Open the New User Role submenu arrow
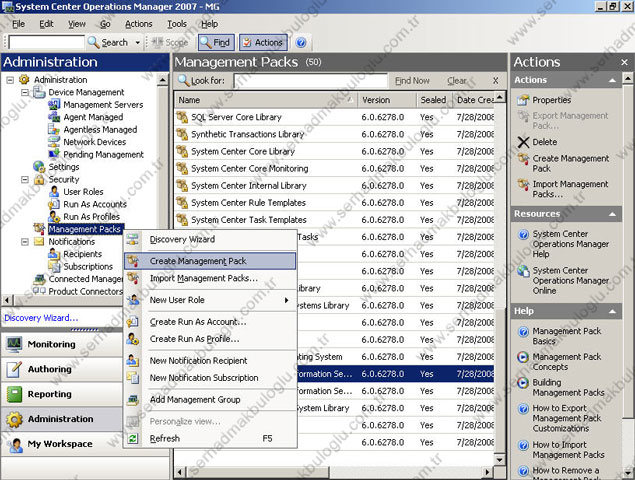Image resolution: width=635 pixels, height=480 pixels. 286,300
